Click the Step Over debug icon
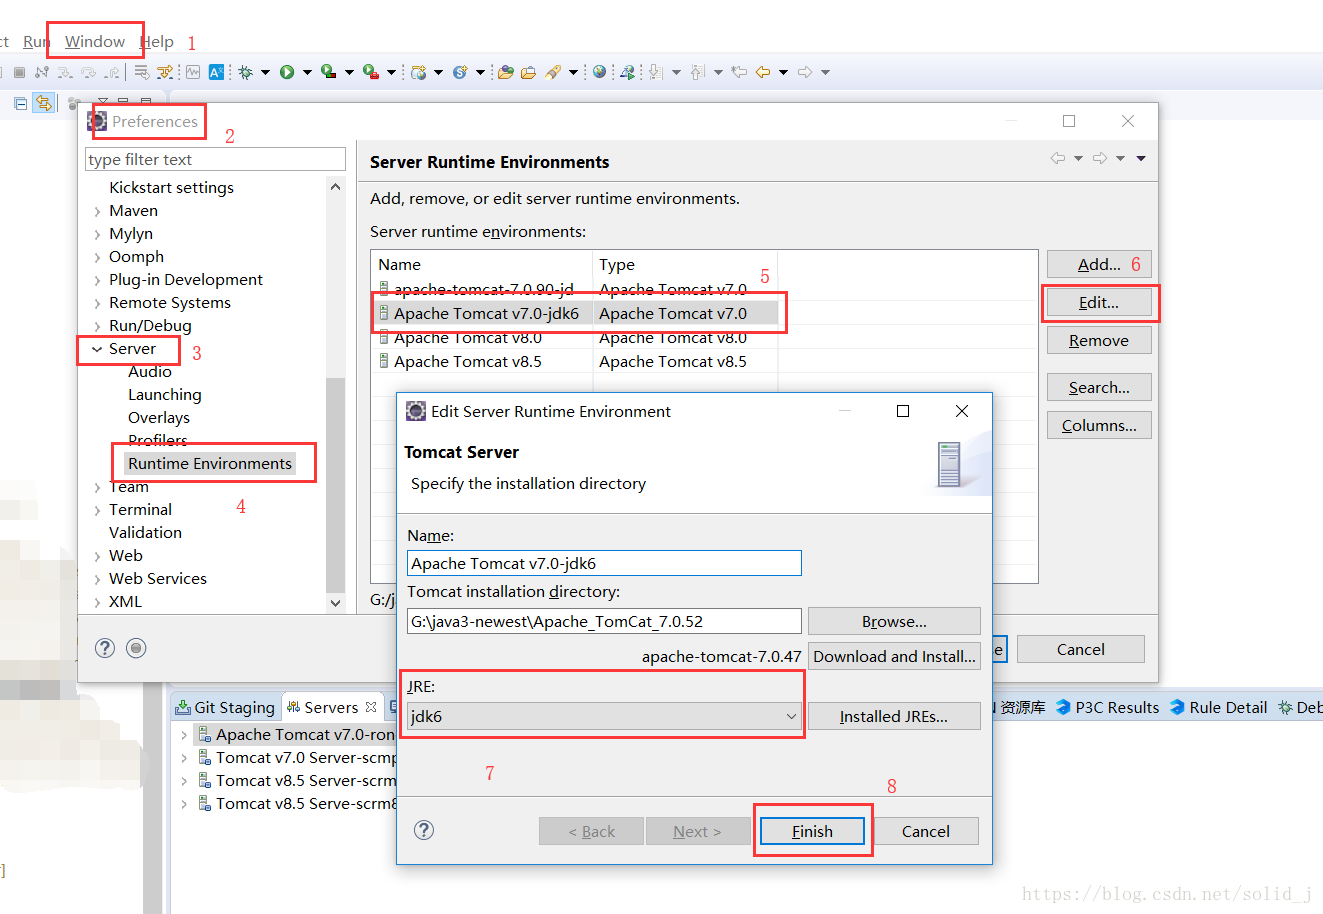1323x914 pixels. pyautogui.click(x=89, y=72)
